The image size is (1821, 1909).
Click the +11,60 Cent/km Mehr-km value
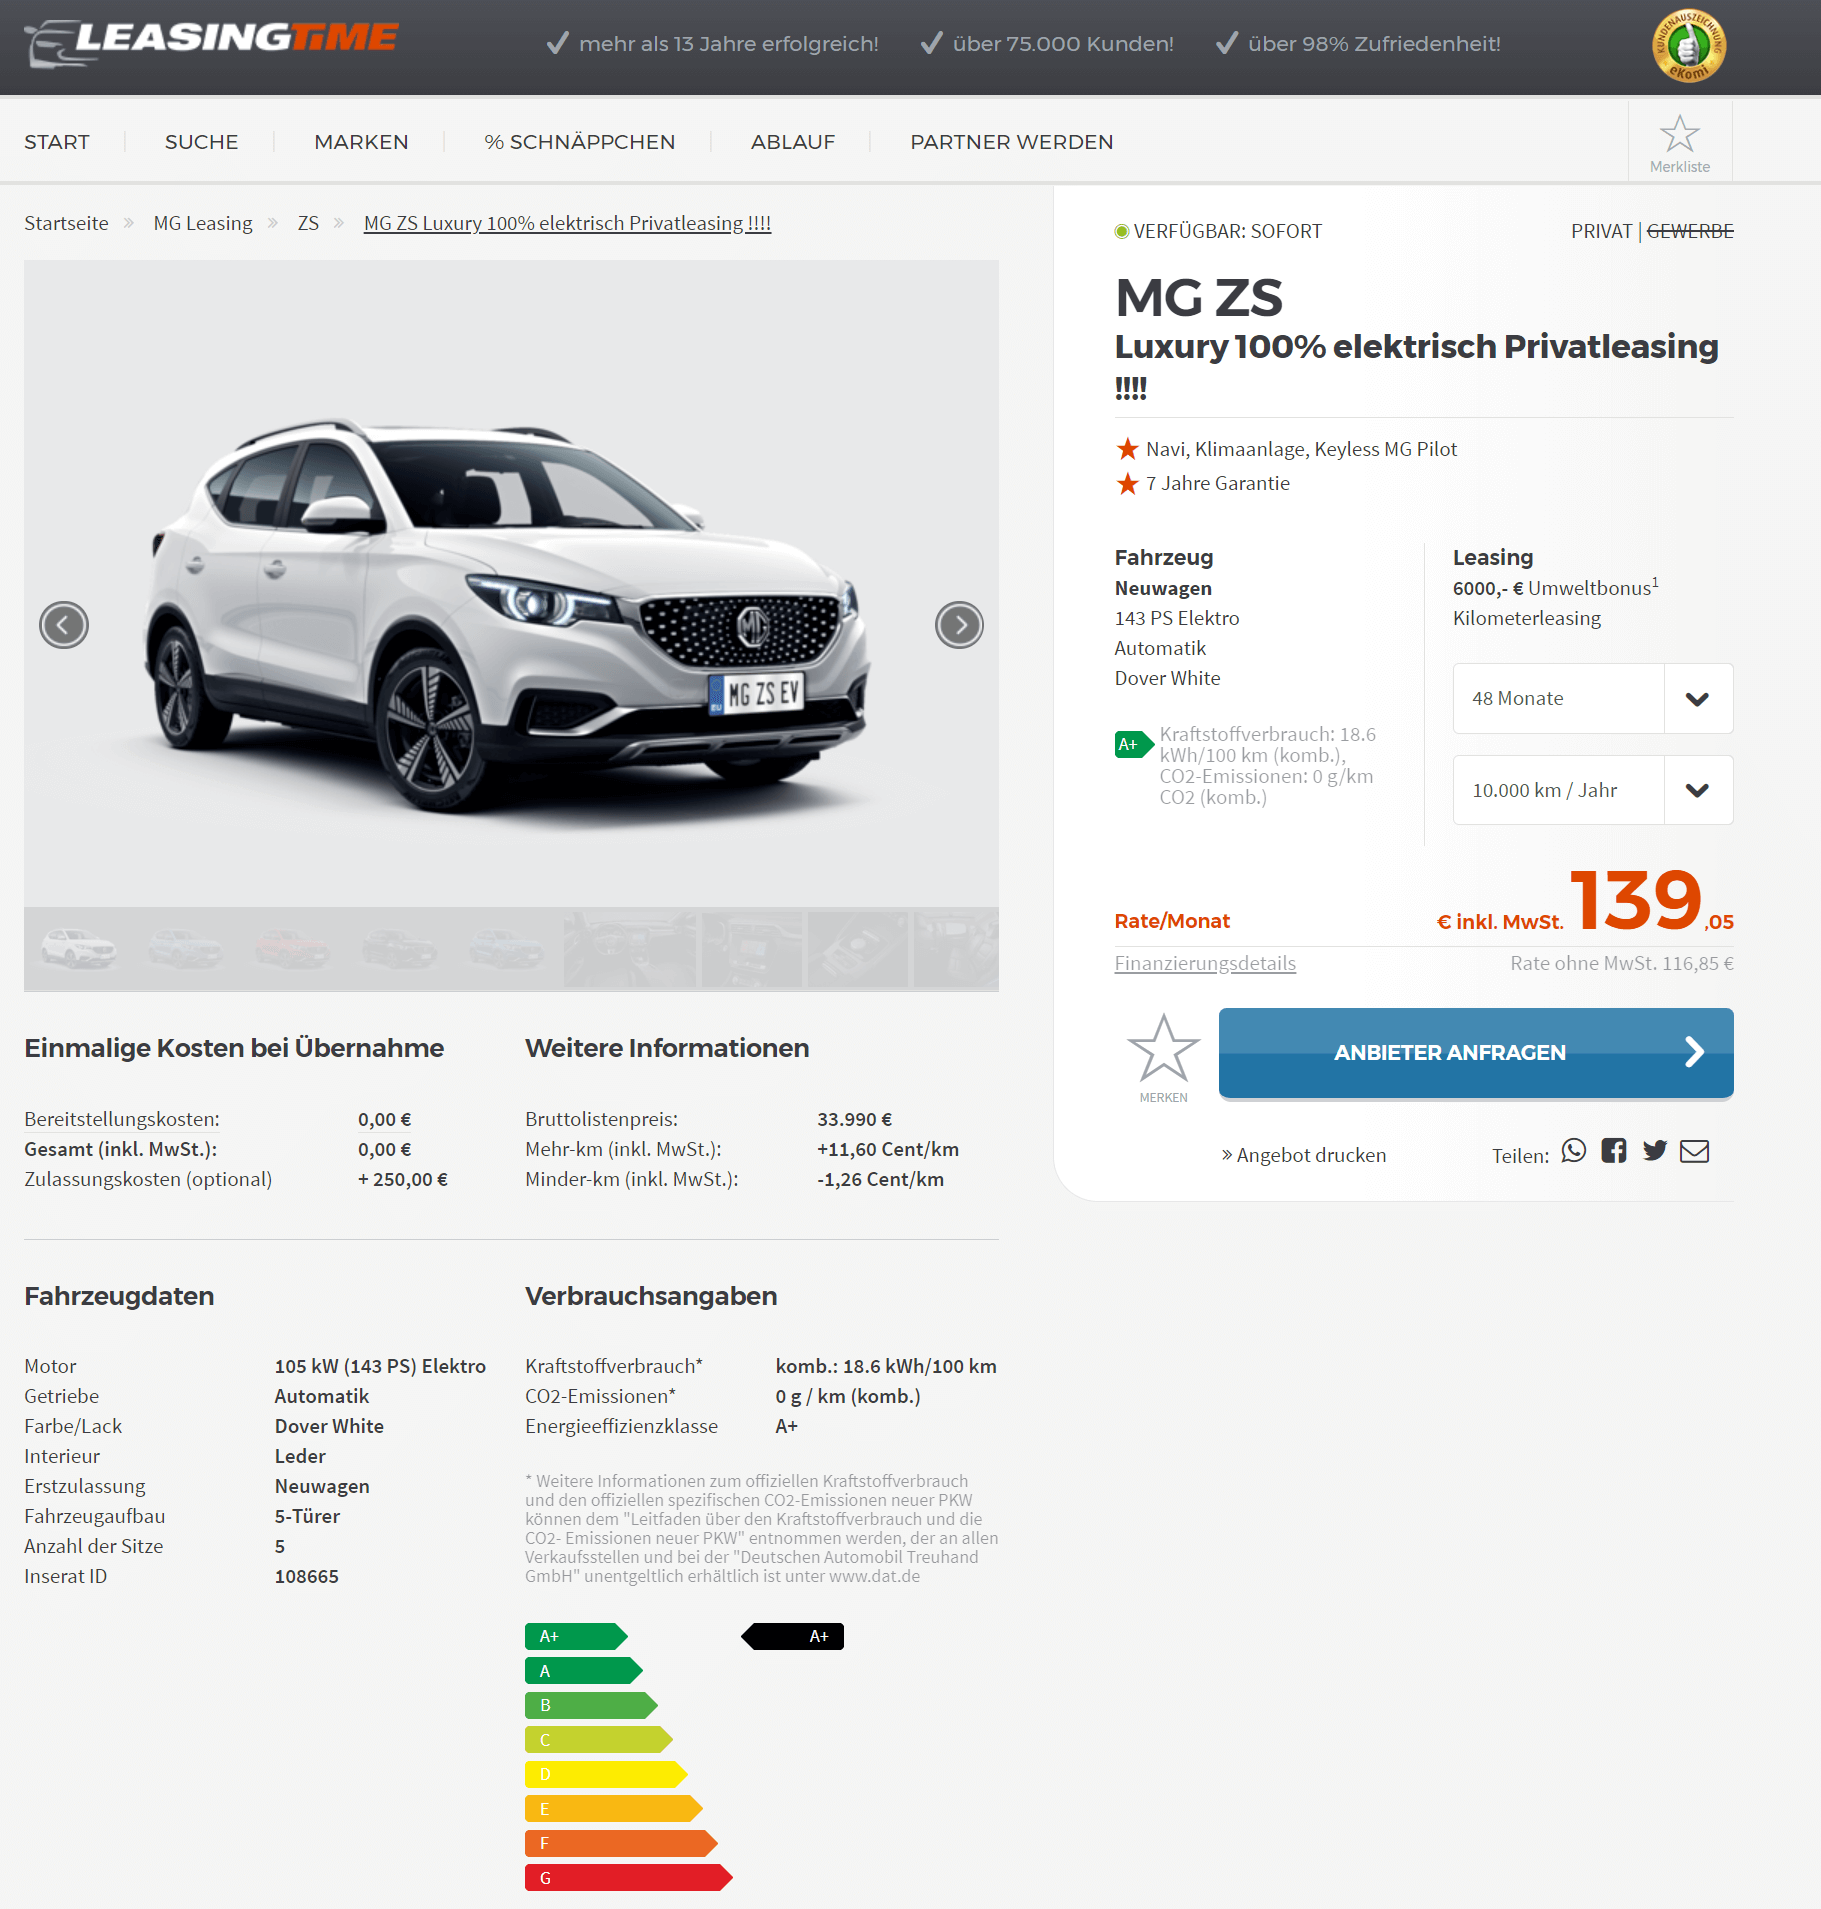888,1149
